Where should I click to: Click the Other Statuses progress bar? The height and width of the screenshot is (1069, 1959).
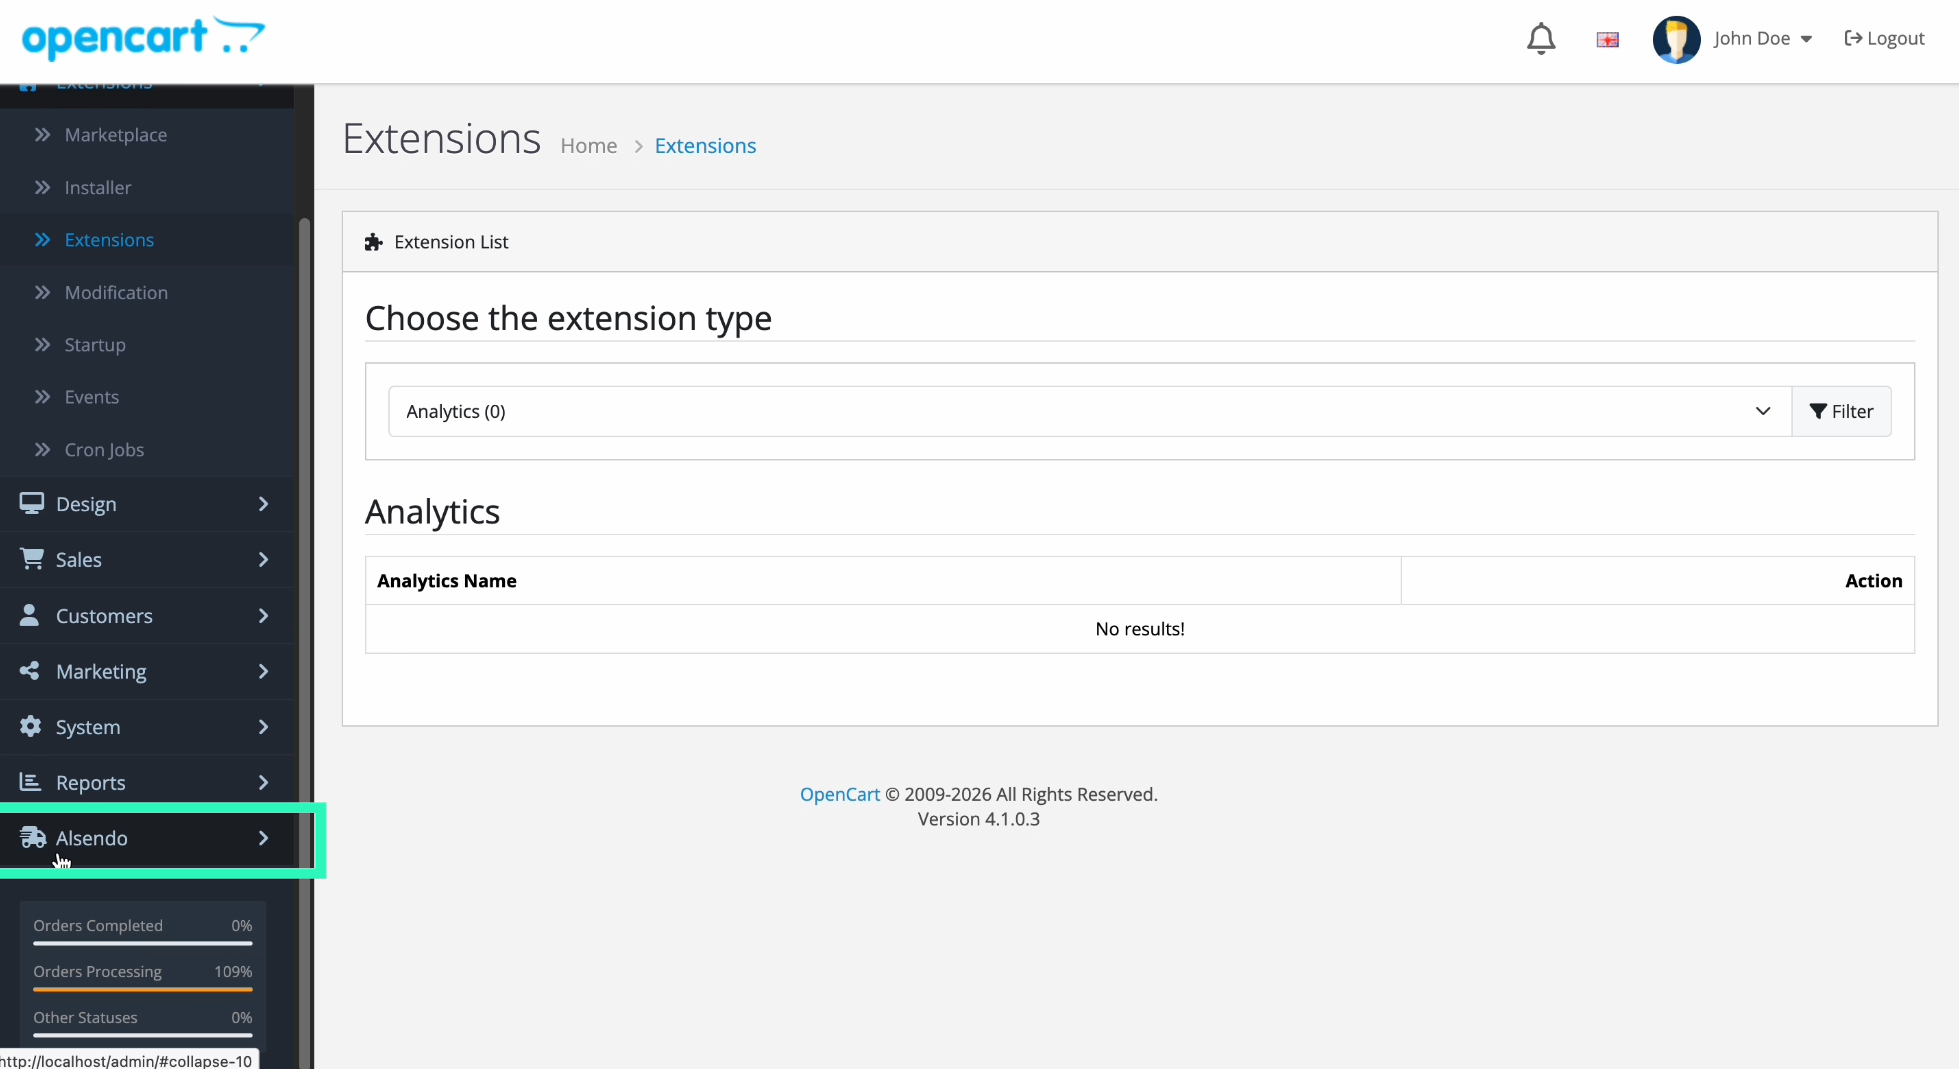143,1035
